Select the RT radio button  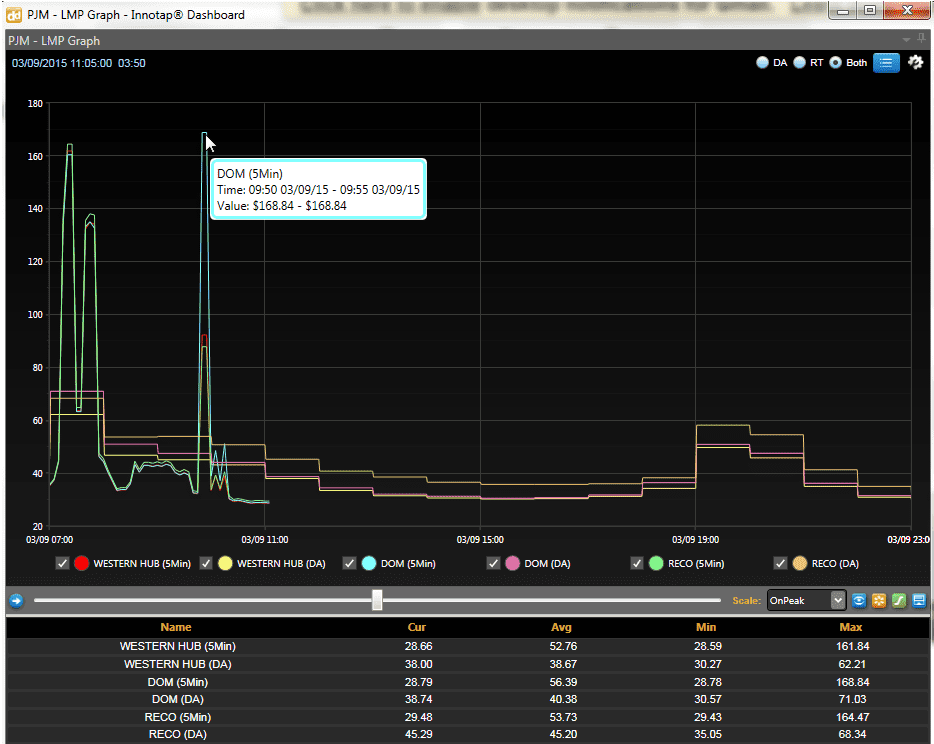pos(799,63)
